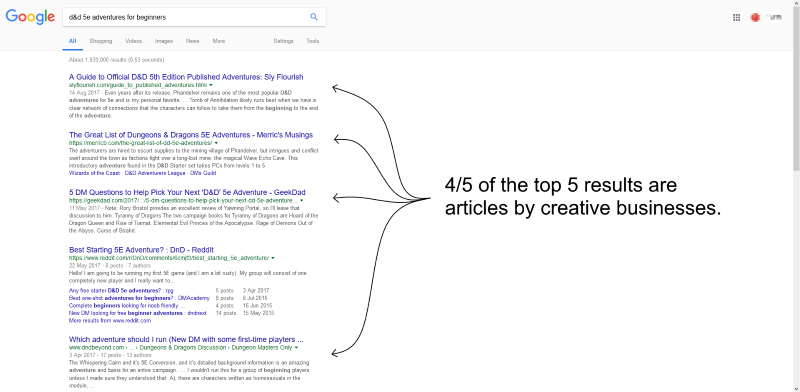Expand dropdown arrow beside reddit.com URL
This screenshot has height=392, width=800.
click(273, 258)
